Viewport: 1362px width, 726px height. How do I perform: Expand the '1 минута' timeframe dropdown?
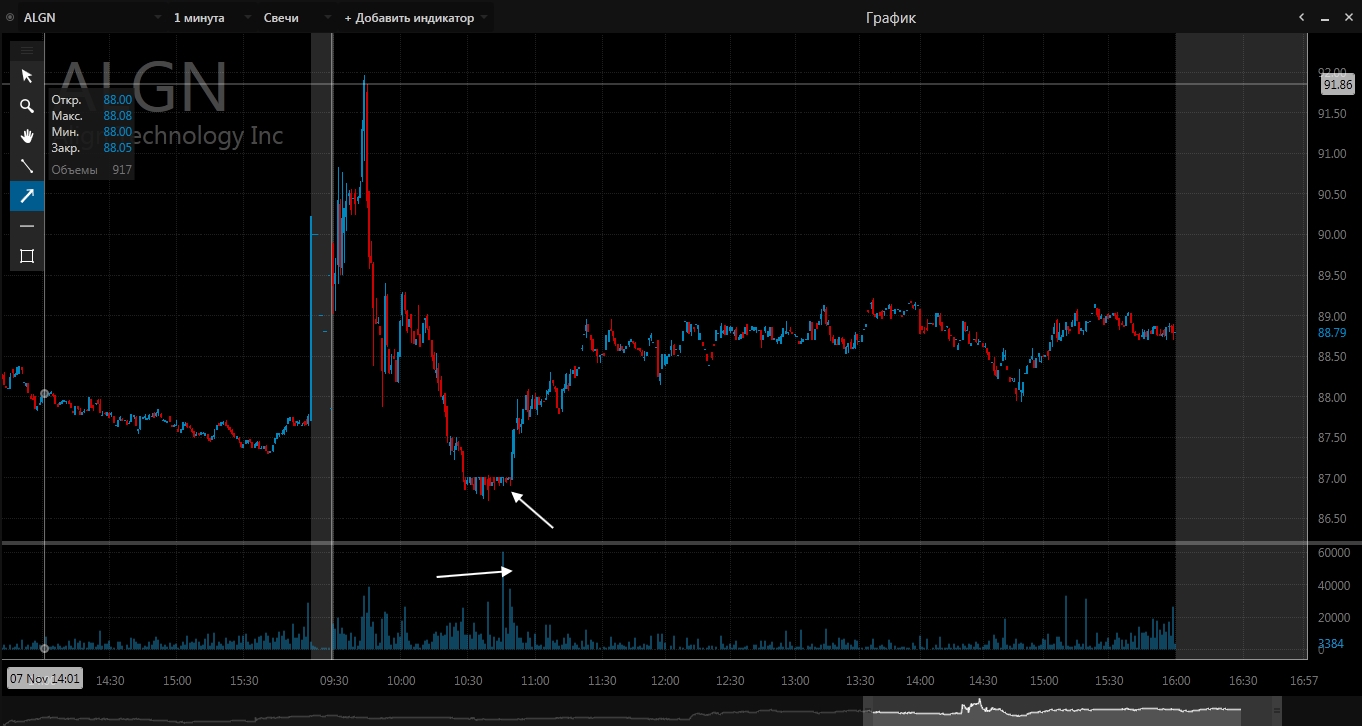pyautogui.click(x=245, y=18)
